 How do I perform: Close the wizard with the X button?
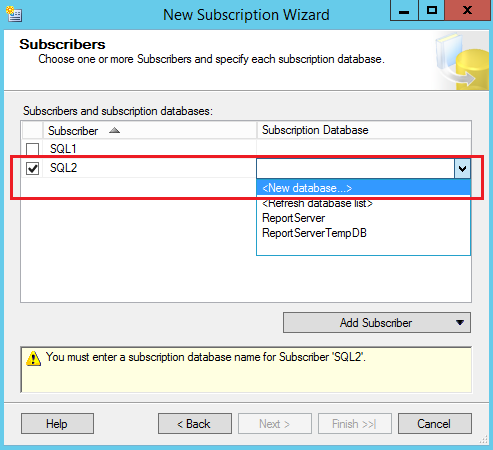tap(468, 10)
